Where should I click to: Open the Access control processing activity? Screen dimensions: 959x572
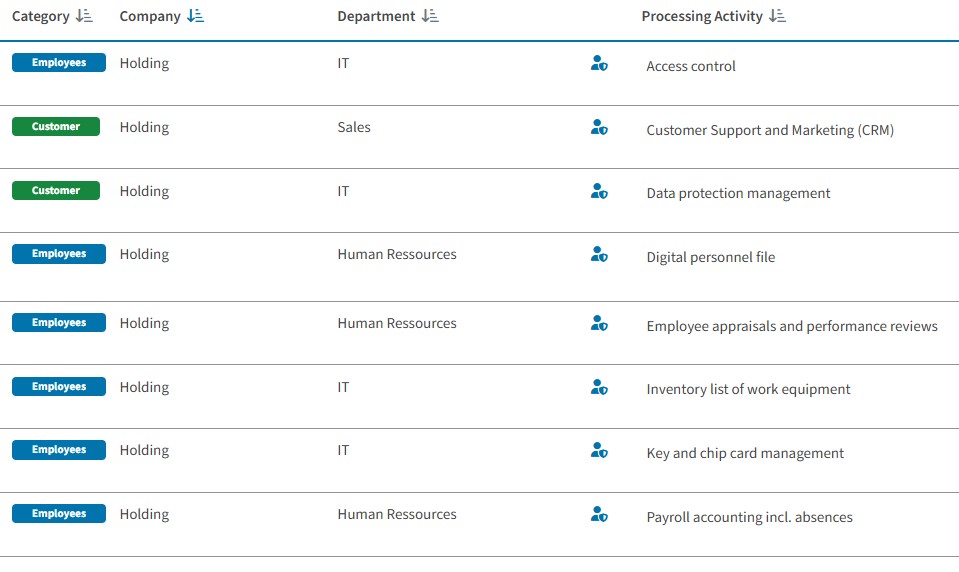click(x=691, y=66)
